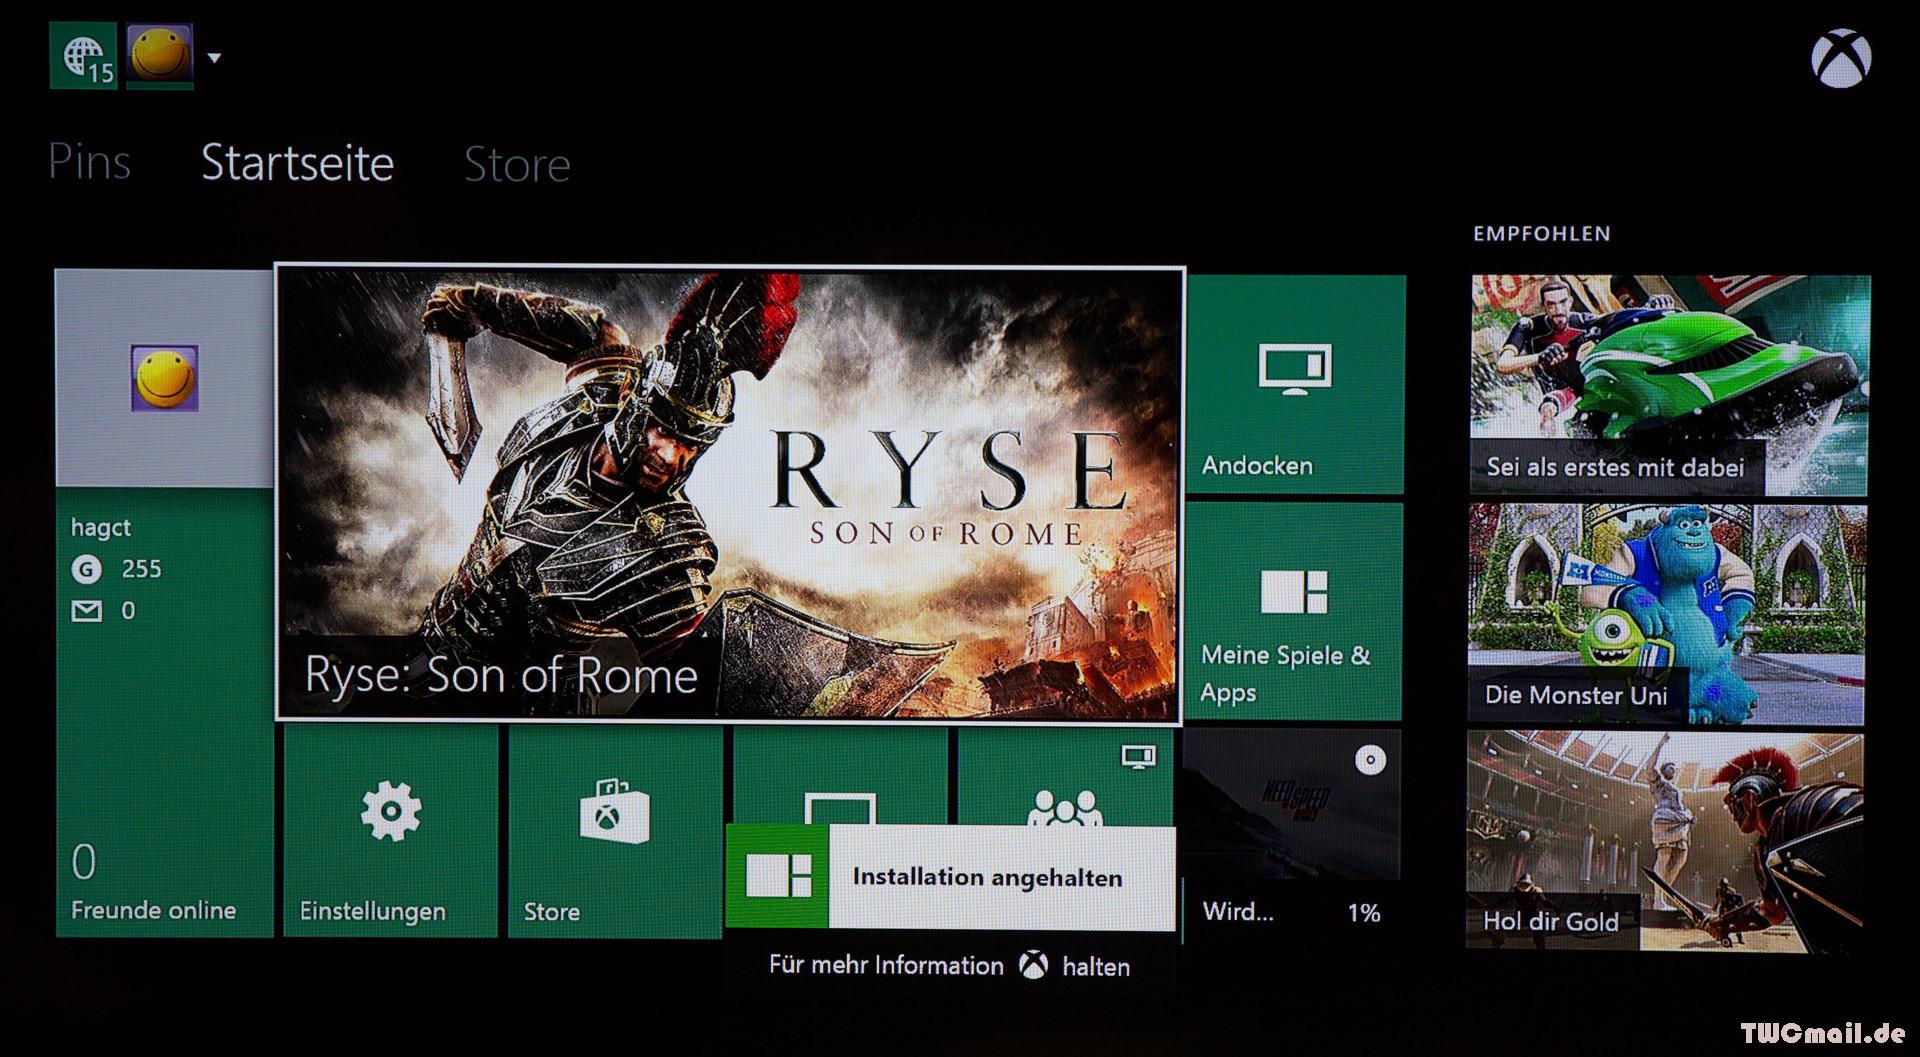
Task: Open Meine Spiele & Apps tile
Action: point(1294,612)
